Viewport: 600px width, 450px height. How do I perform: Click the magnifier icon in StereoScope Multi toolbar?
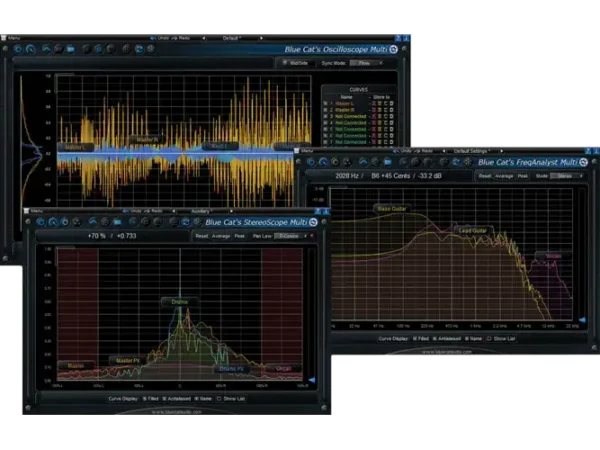coord(53,222)
